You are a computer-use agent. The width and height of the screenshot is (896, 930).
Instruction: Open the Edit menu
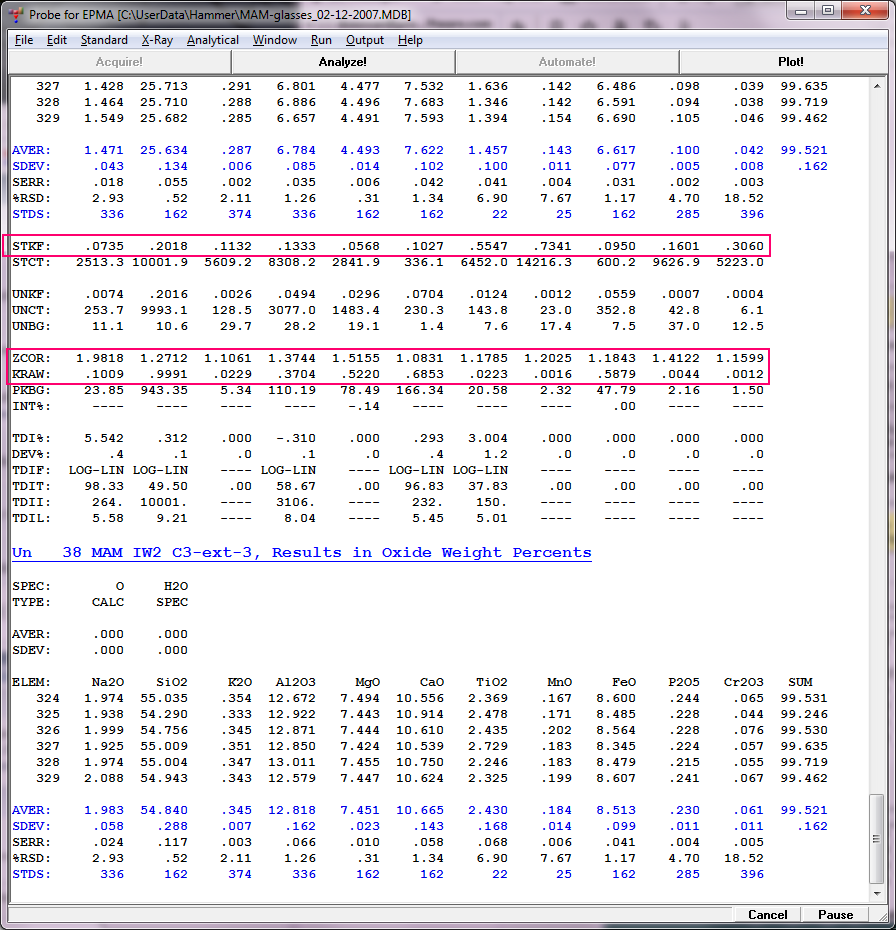pyautogui.click(x=57, y=40)
